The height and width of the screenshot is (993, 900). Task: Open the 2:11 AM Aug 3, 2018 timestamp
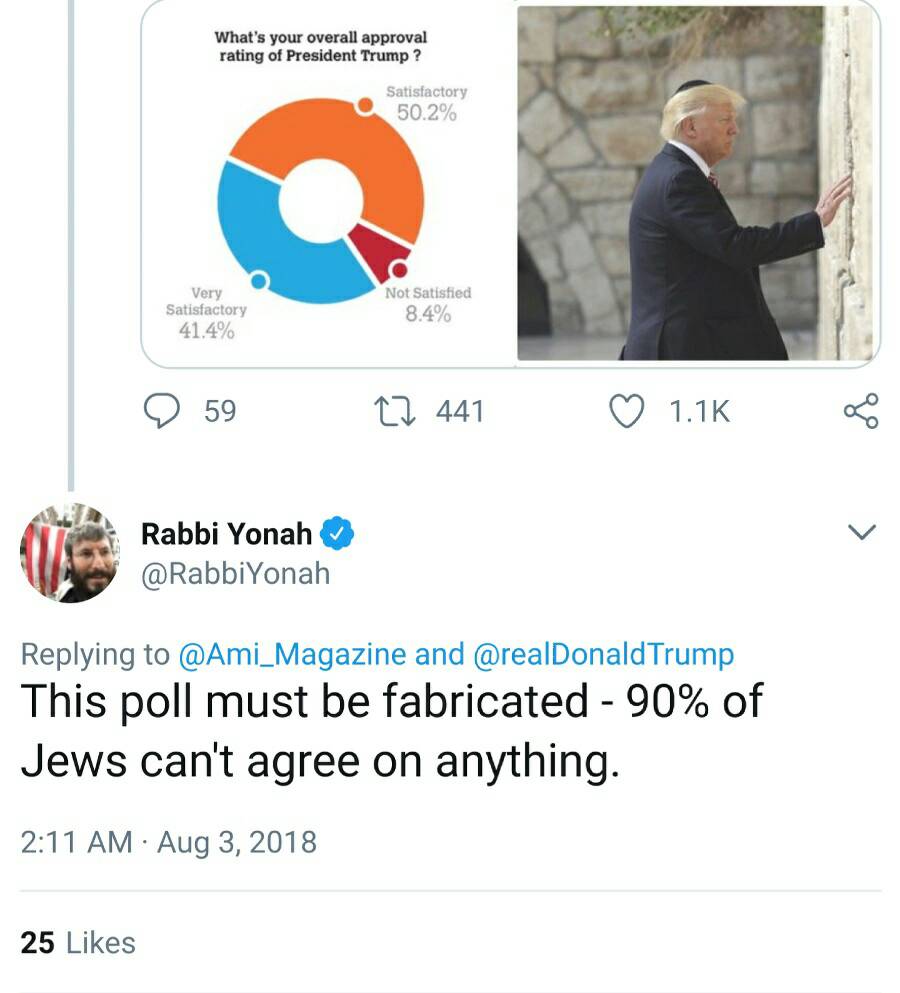click(168, 842)
